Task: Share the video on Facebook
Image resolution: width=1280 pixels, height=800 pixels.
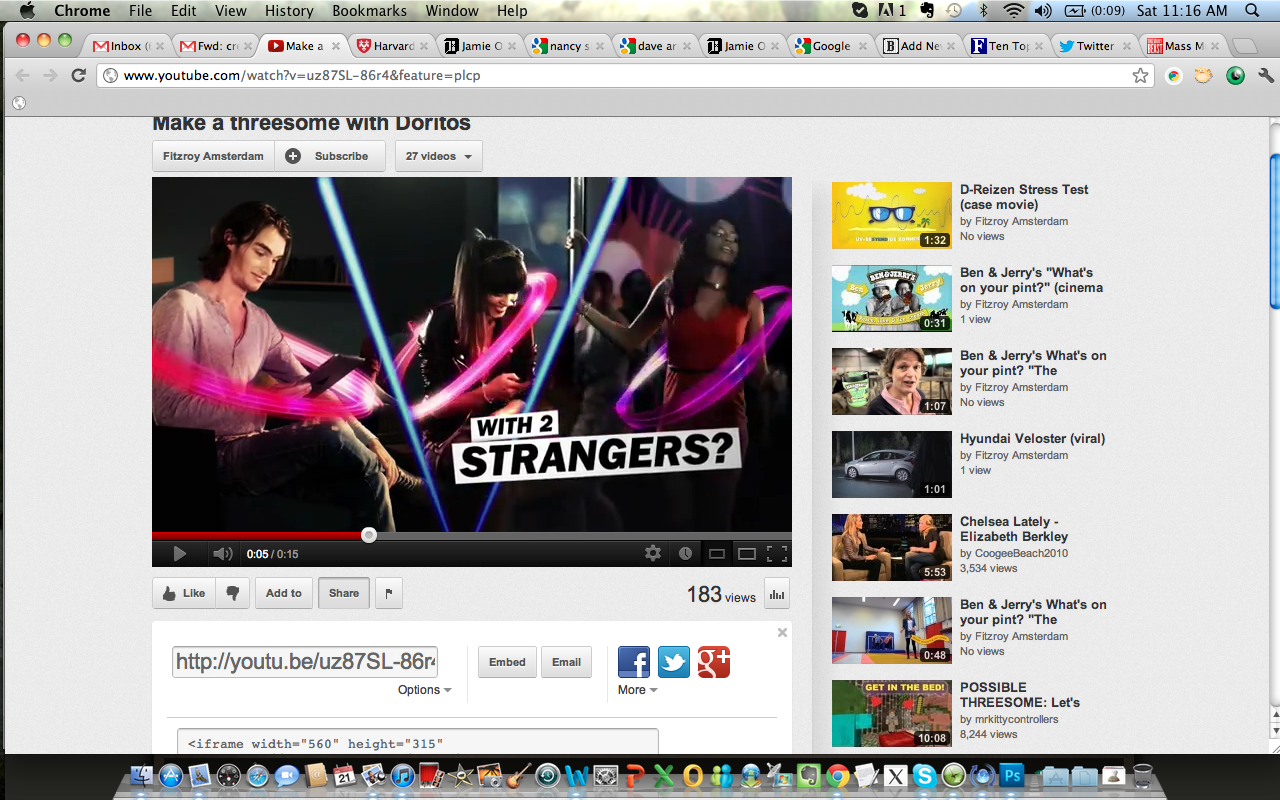Action: (x=634, y=662)
